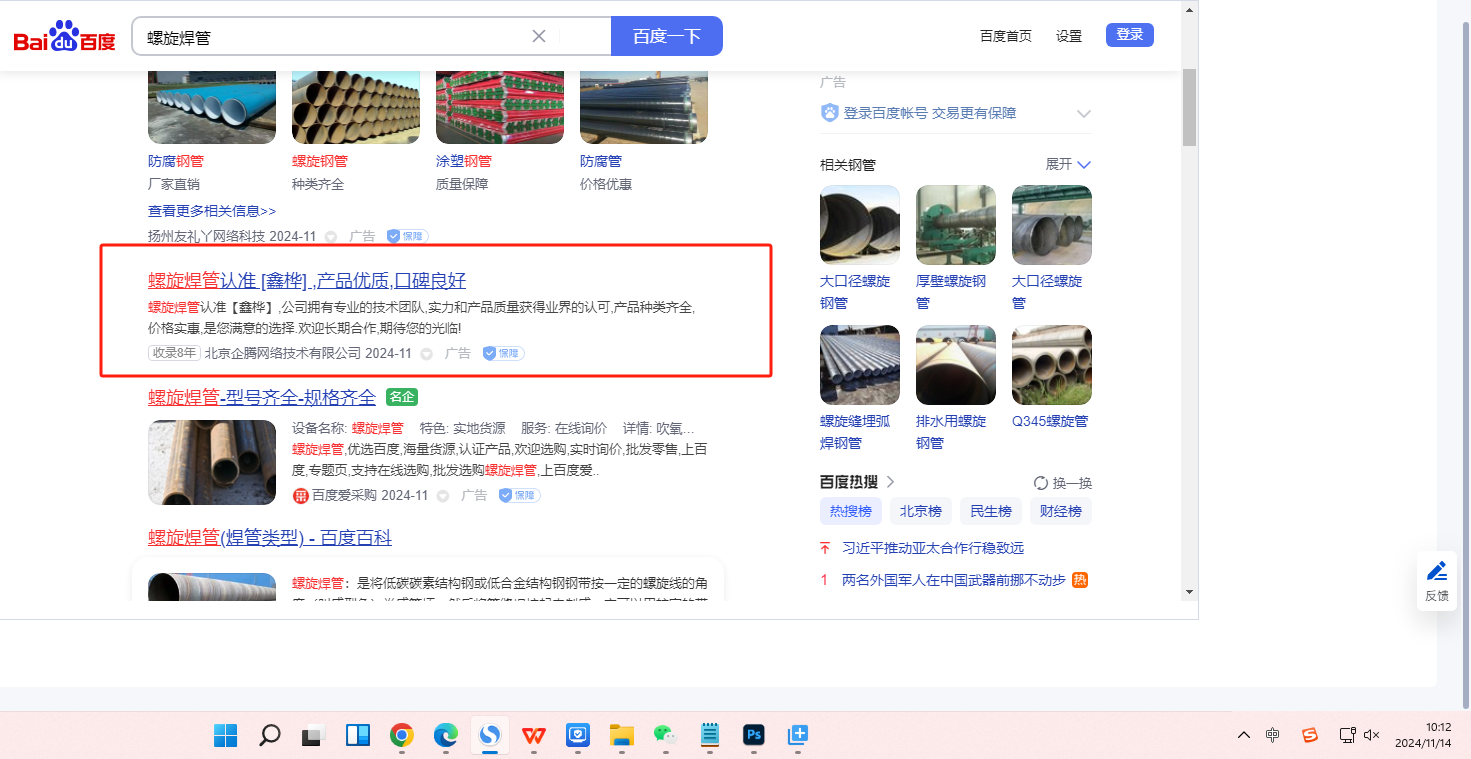Open Notepad from the taskbar
Image resolution: width=1471 pixels, height=759 pixels.
[x=710, y=736]
